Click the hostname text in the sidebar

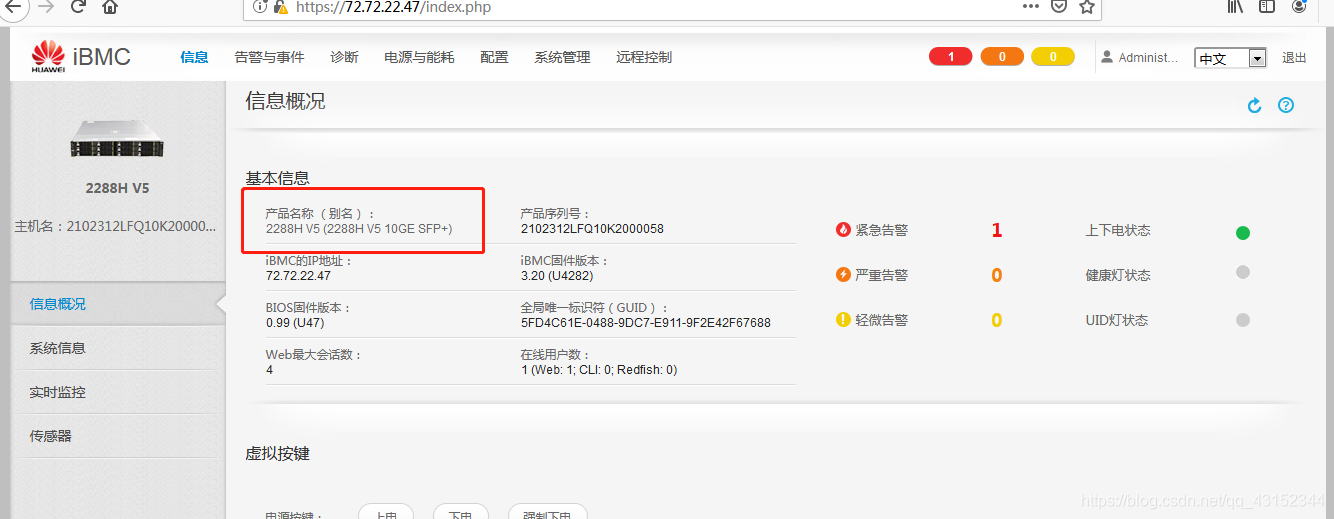click(115, 226)
